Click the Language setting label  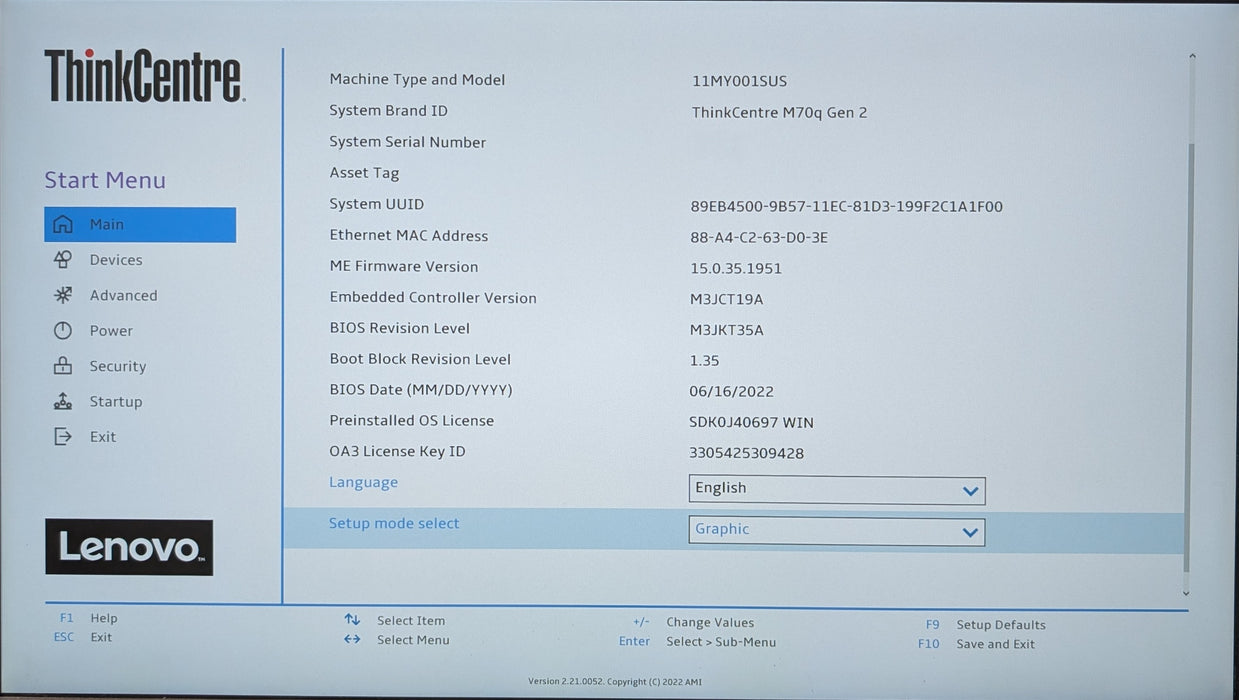[363, 482]
